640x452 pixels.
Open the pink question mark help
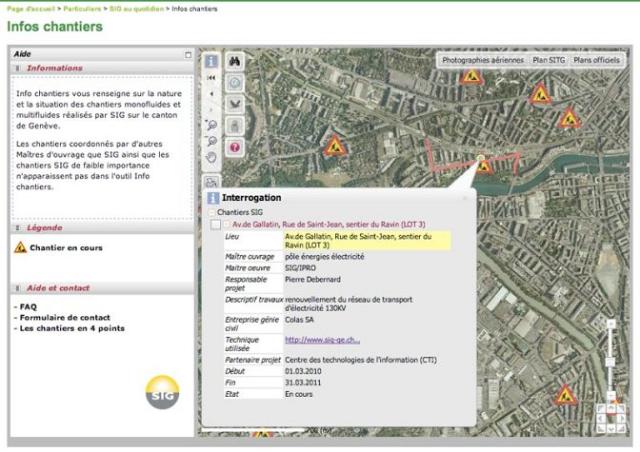pyautogui.click(x=234, y=147)
